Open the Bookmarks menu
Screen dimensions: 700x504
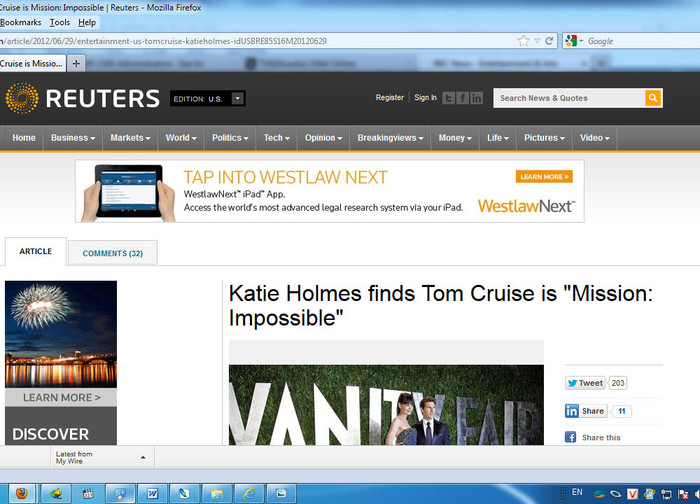21,22
